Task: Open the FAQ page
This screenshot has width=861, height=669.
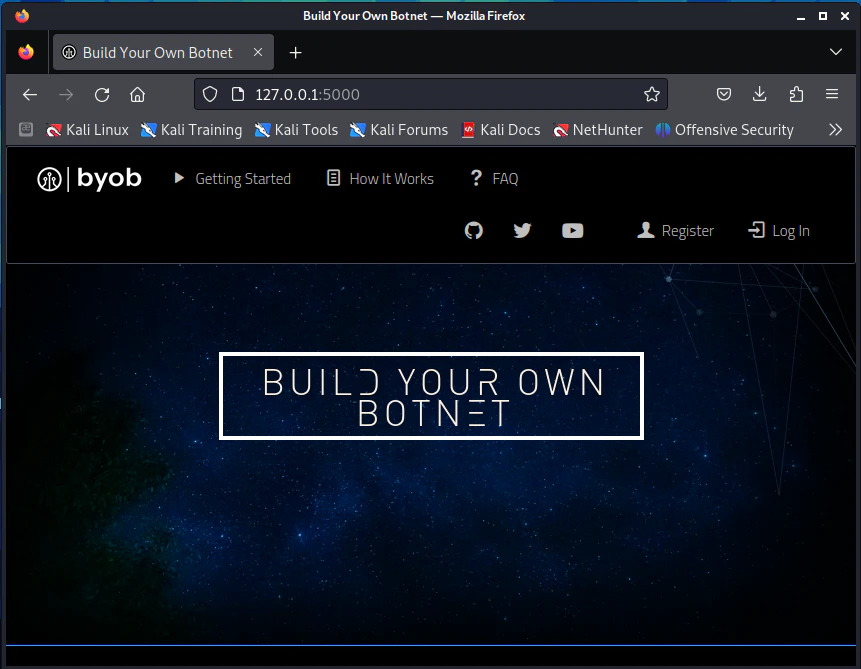Action: 494,179
